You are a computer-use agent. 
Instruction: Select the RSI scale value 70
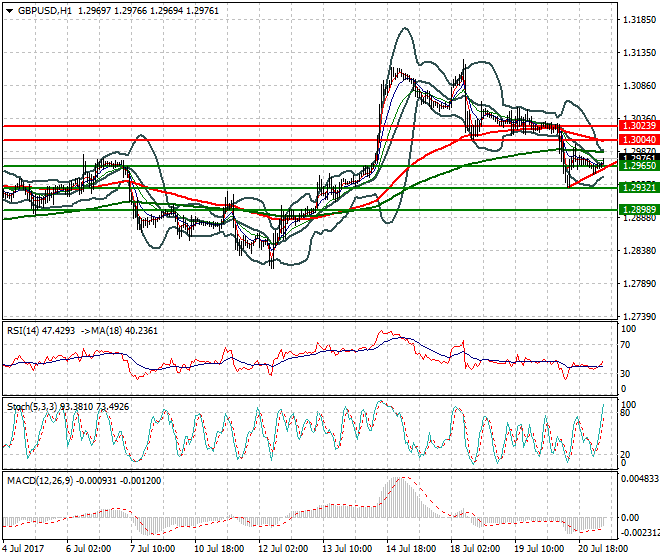625,345
